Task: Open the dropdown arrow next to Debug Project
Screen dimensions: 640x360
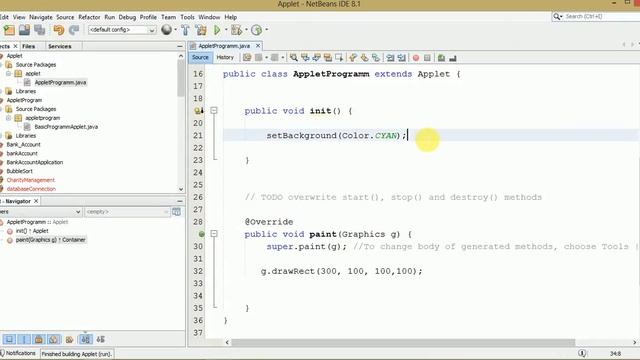Action: coord(246,30)
